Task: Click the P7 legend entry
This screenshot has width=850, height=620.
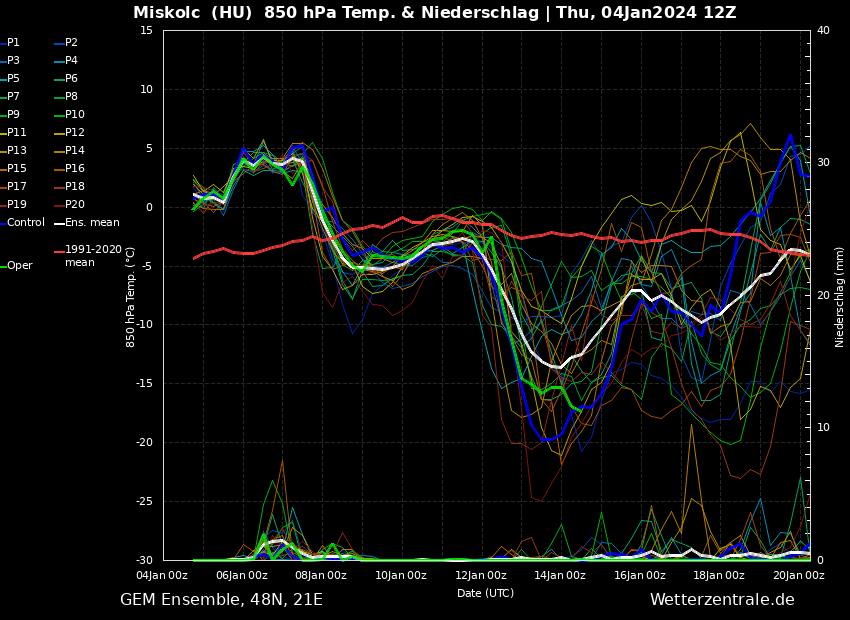Action: click(x=13, y=97)
